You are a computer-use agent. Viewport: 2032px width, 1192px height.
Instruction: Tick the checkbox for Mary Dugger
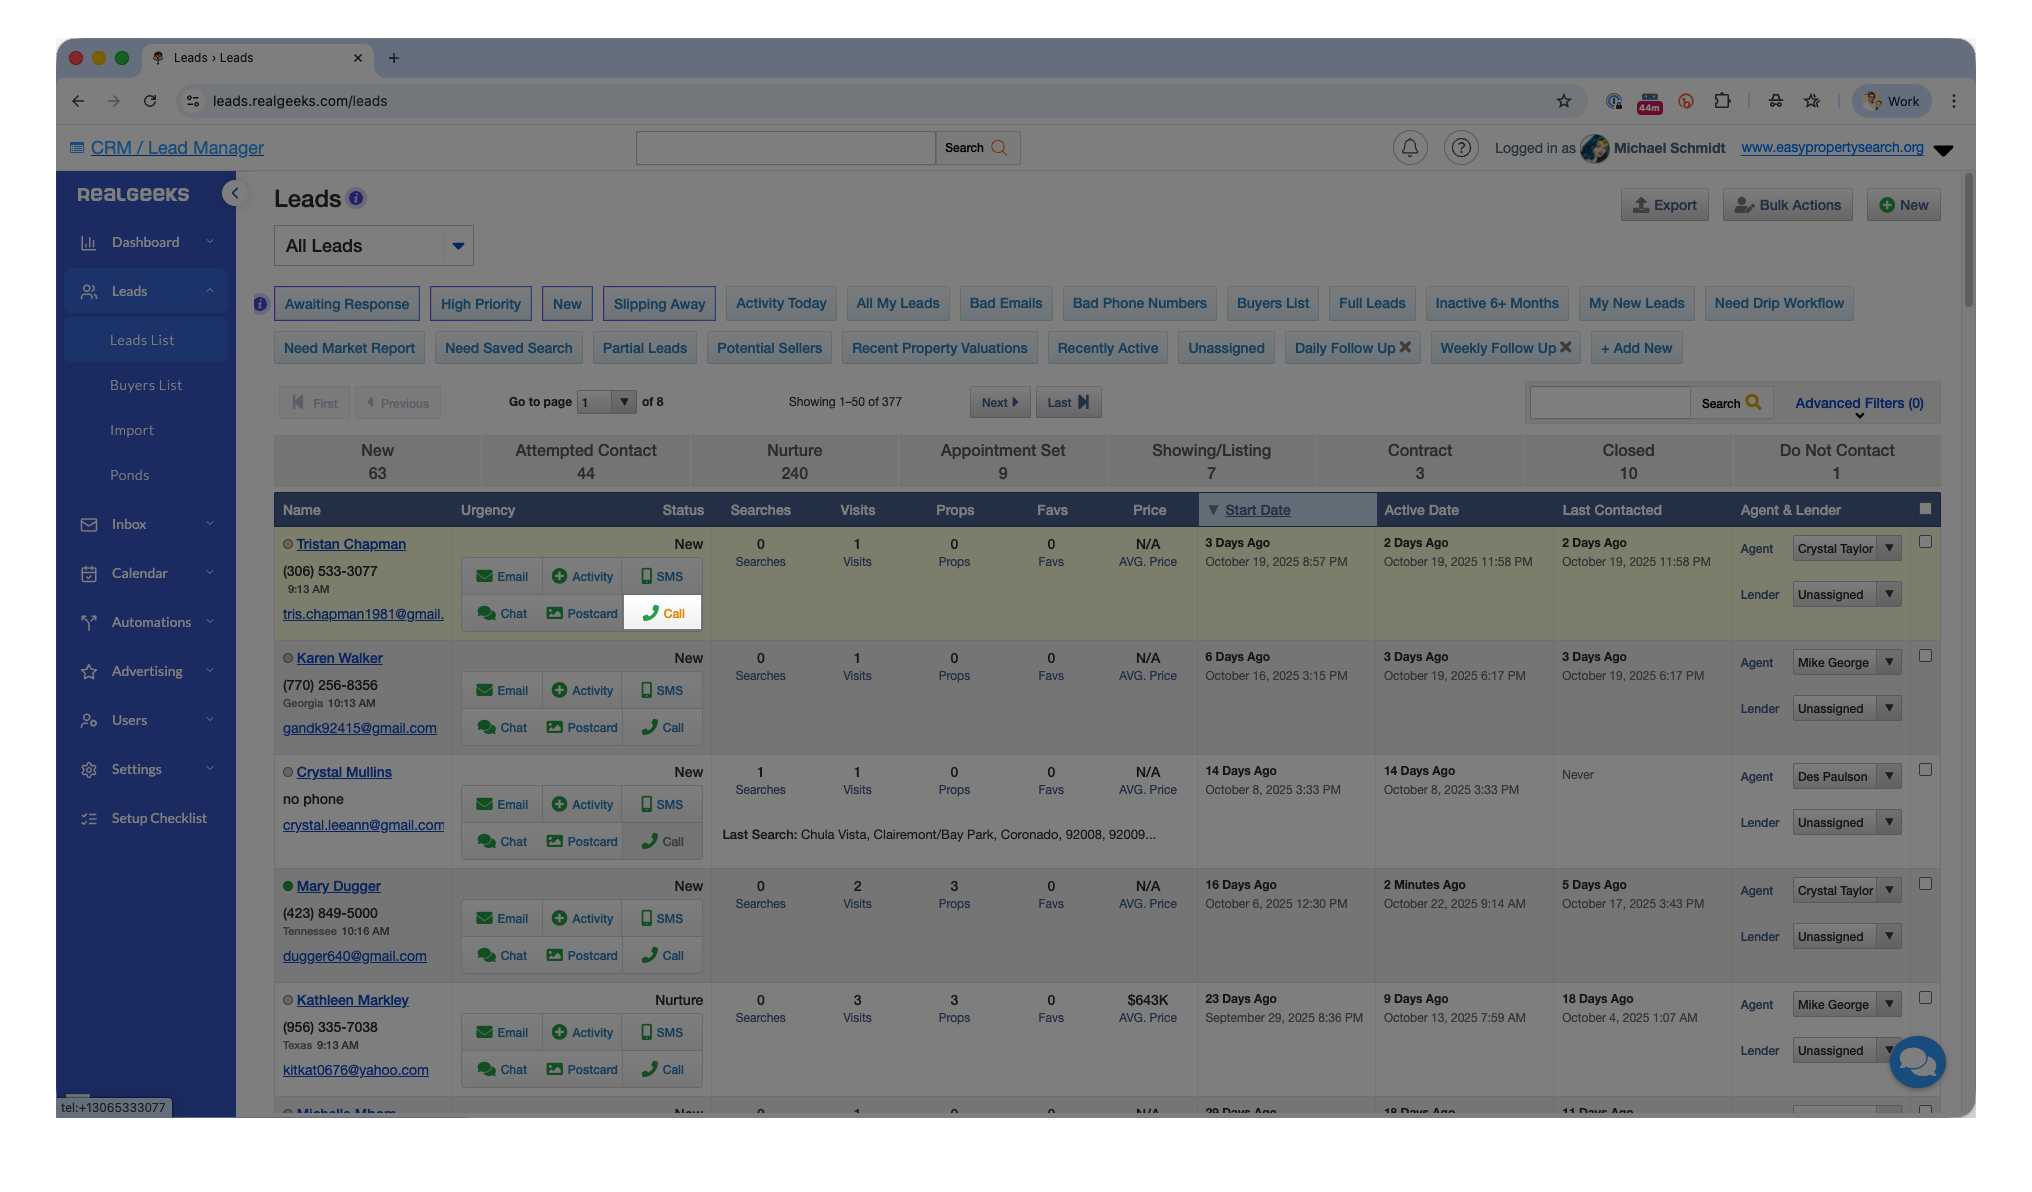(1925, 884)
